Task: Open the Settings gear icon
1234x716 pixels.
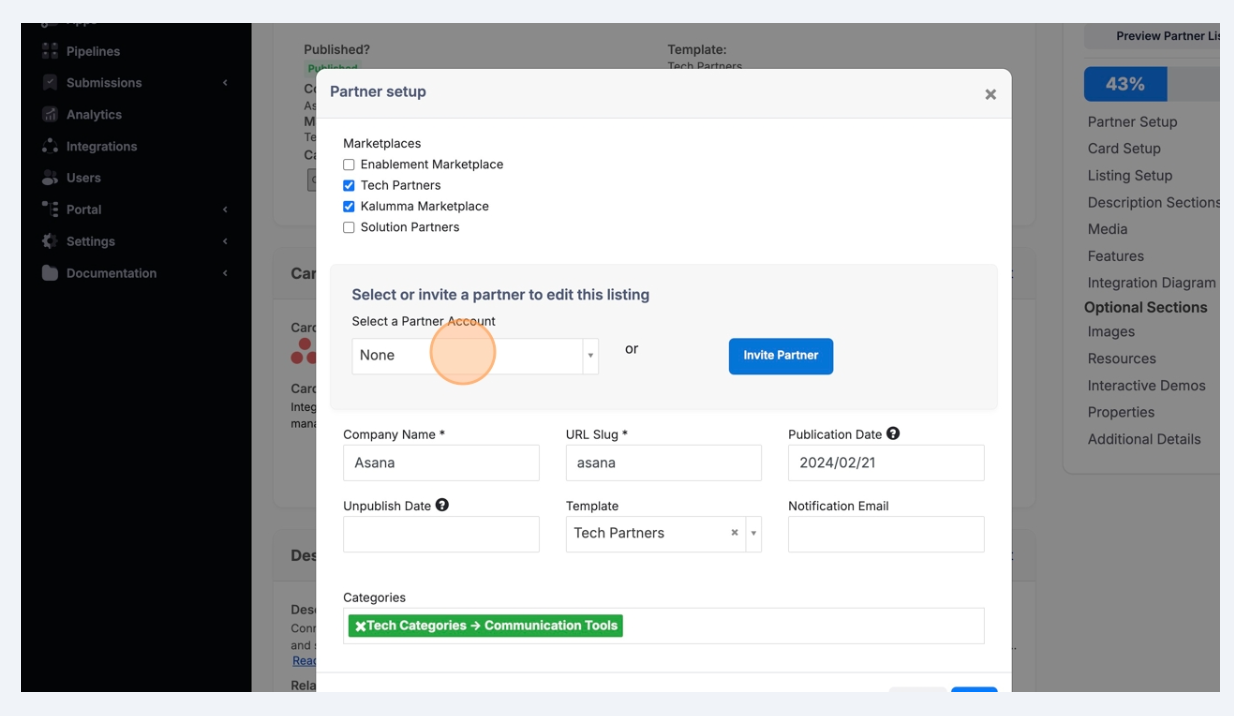Action: [x=50, y=241]
